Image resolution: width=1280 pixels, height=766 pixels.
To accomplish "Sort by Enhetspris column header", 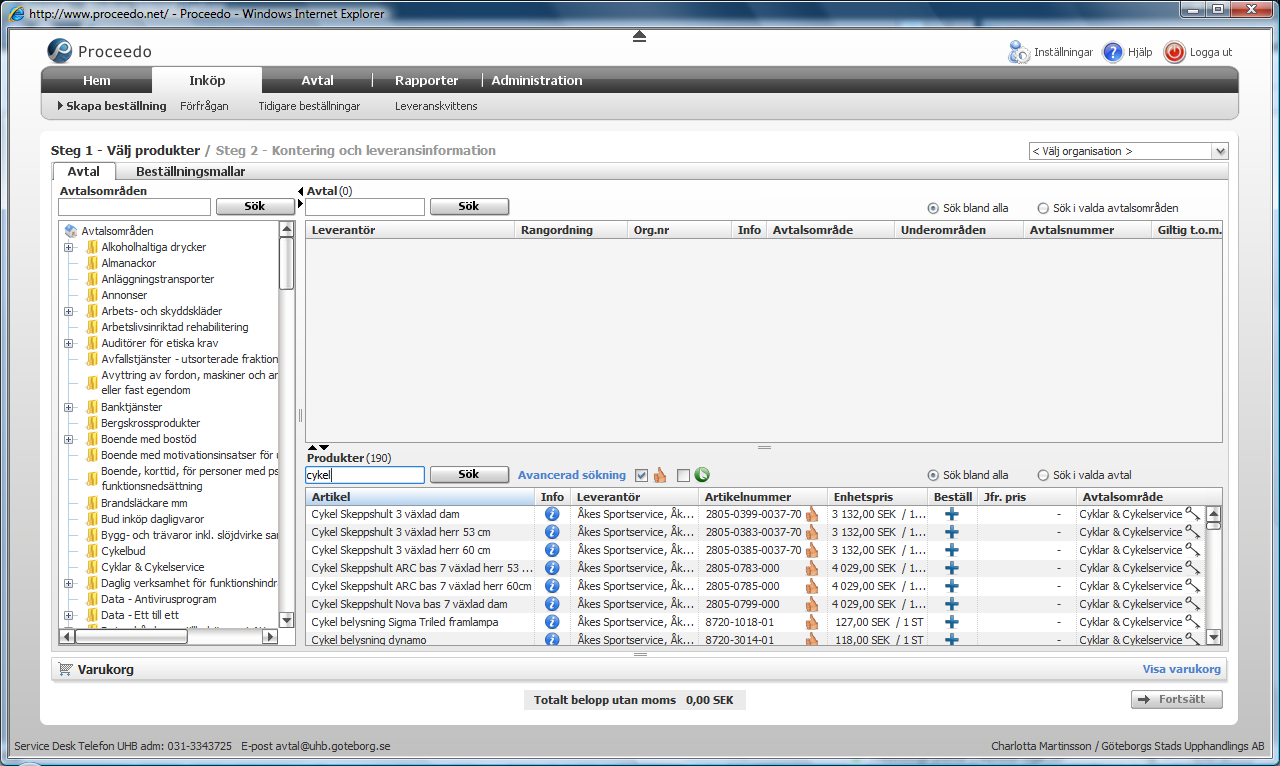I will point(876,497).
